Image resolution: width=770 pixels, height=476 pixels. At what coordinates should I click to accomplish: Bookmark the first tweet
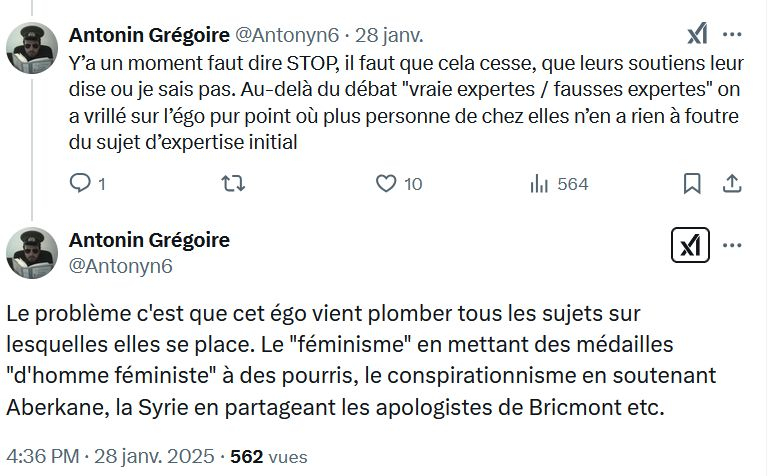click(x=691, y=184)
